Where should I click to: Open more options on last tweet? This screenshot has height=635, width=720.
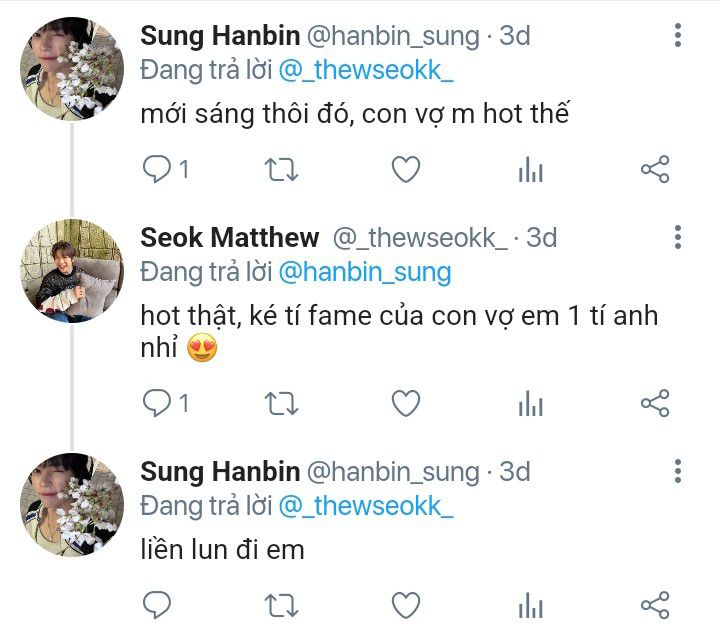coord(678,471)
